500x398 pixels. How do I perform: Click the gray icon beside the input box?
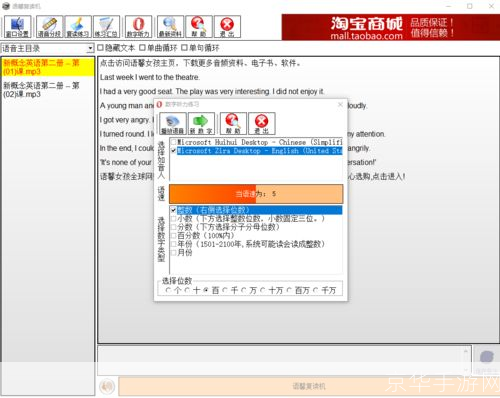[x=486, y=358]
